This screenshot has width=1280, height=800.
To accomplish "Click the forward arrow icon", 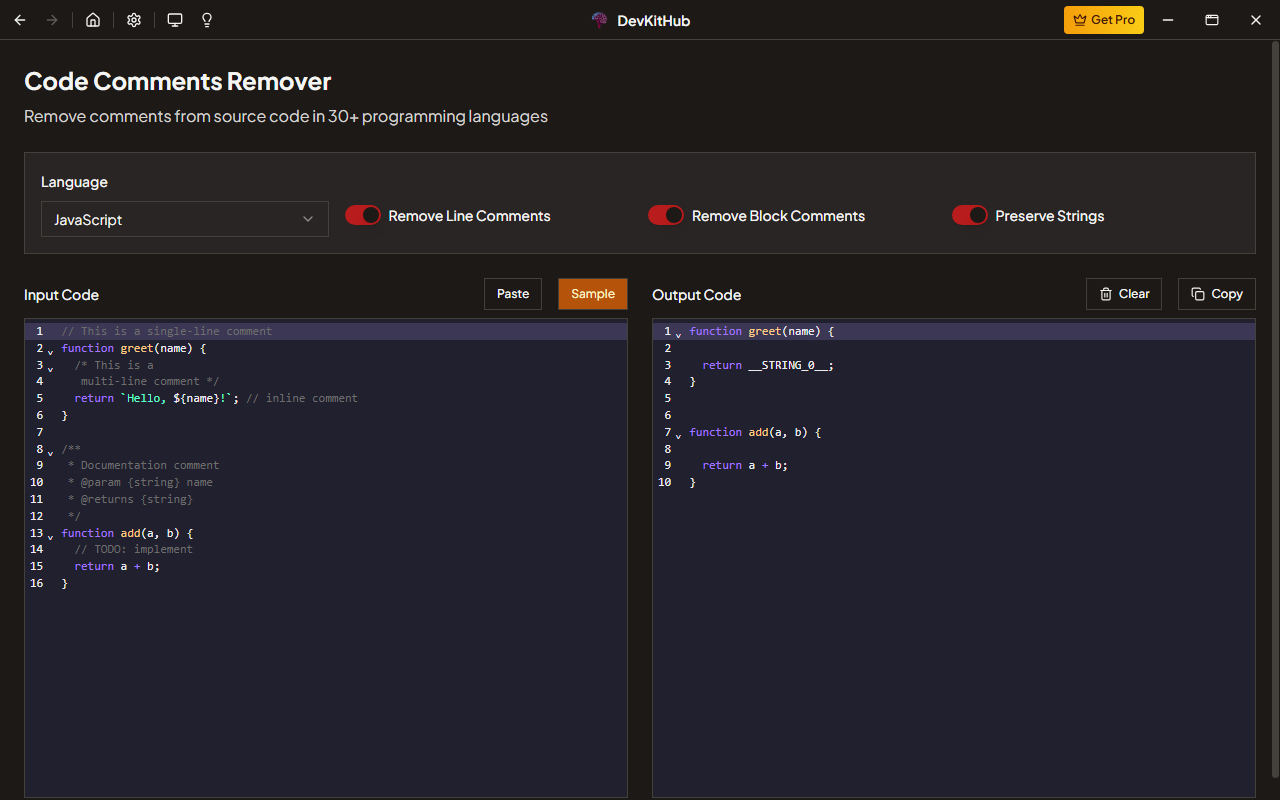I will coord(52,20).
